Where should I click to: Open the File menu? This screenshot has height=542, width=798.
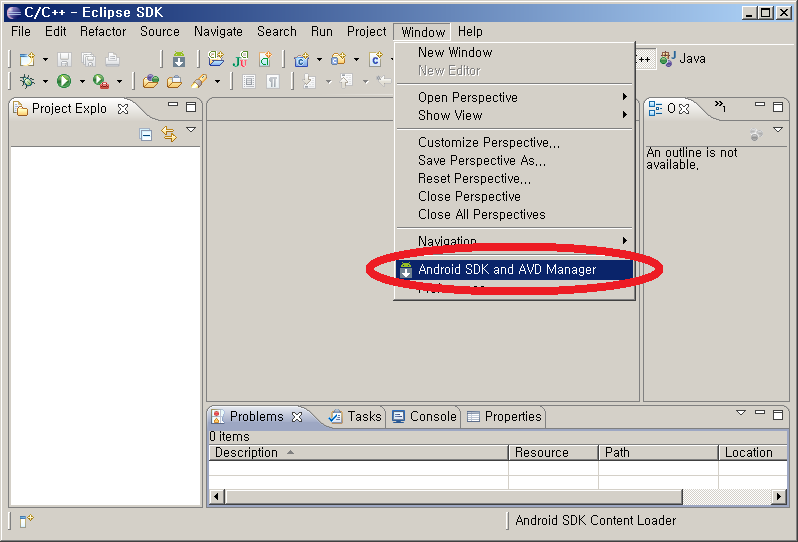click(21, 32)
